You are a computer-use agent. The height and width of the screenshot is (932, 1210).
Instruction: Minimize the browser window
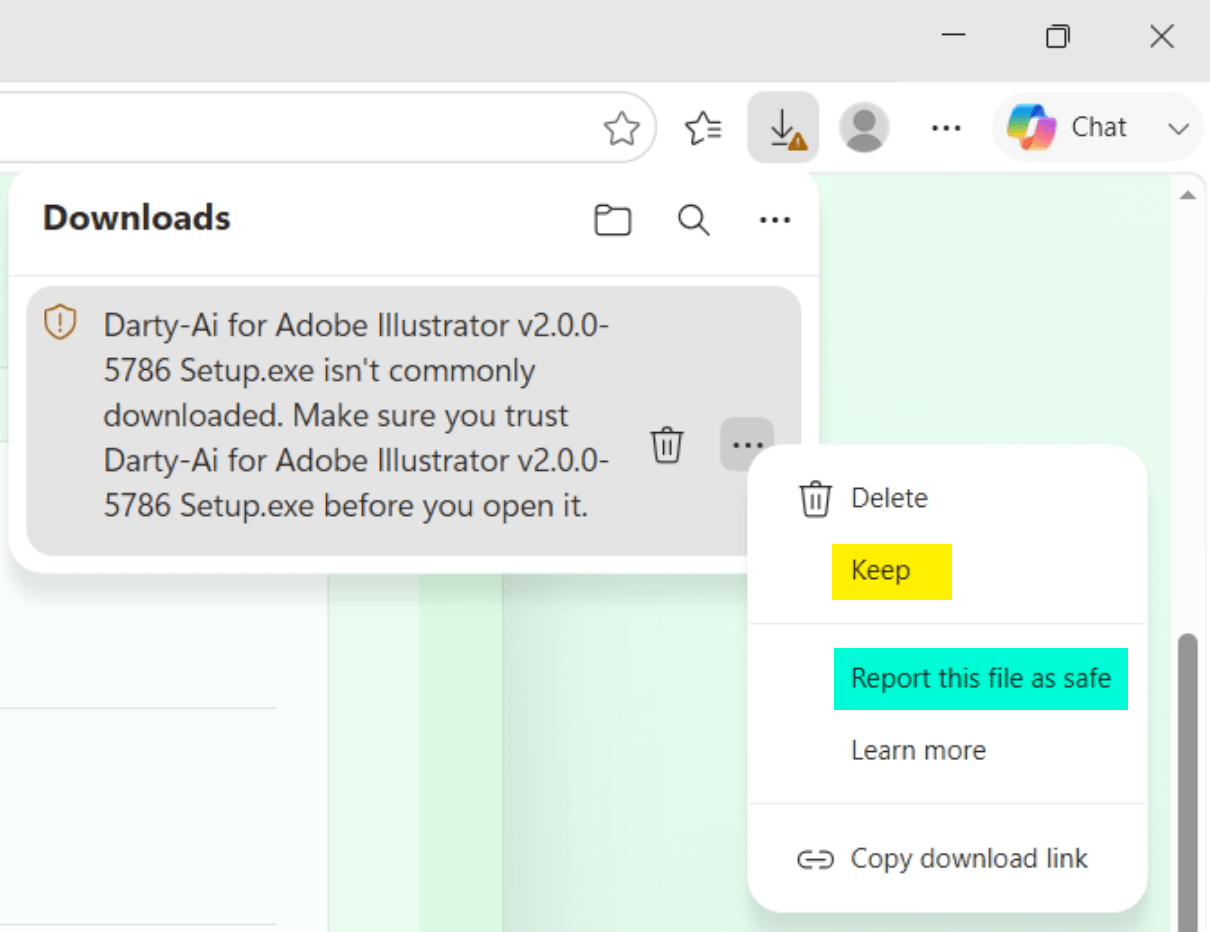pos(954,37)
